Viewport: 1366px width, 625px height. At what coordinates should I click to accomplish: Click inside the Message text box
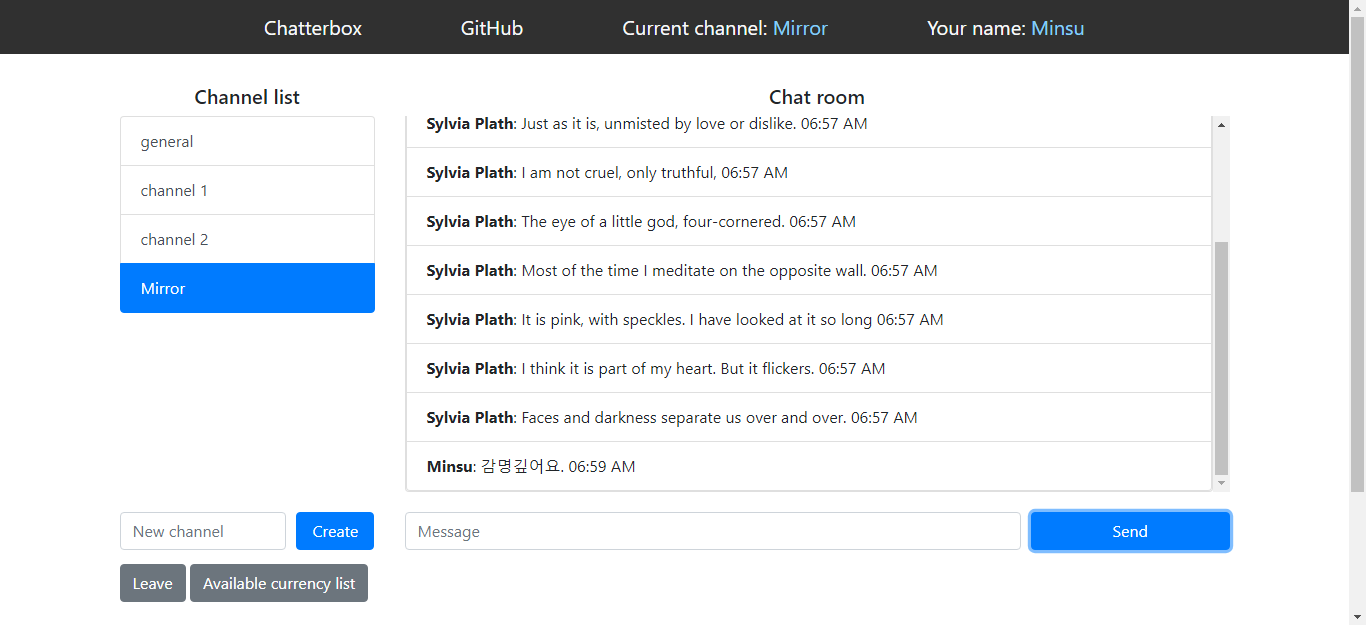[x=712, y=531]
